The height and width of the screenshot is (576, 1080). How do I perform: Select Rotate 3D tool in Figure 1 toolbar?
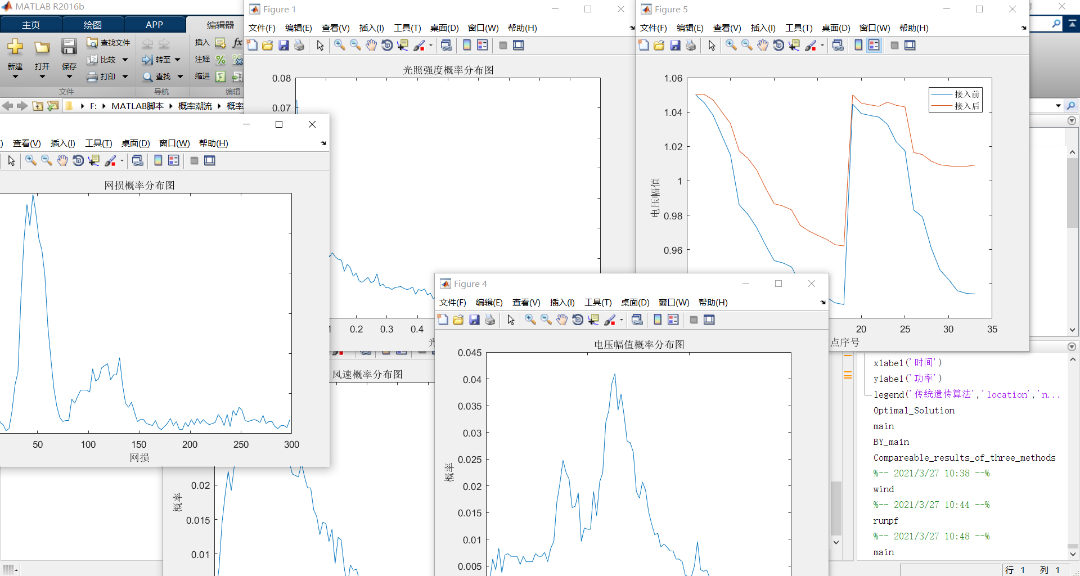387,45
